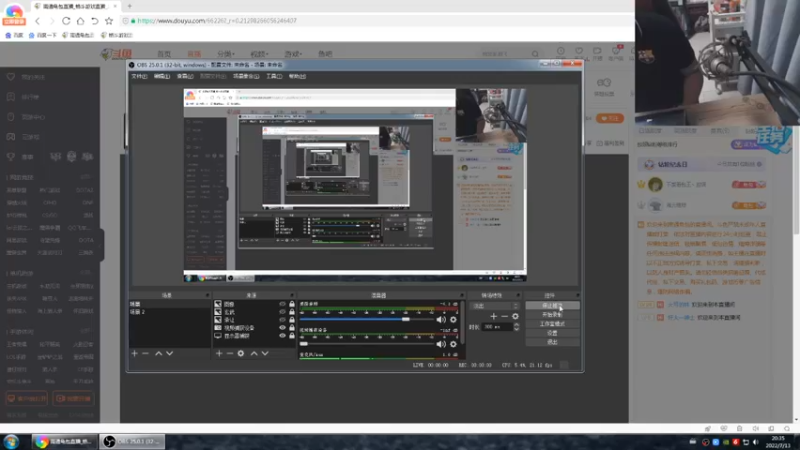This screenshot has height=450, width=800.
Task: Click the orange 关注 follow button on Douyu
Action: (610, 118)
